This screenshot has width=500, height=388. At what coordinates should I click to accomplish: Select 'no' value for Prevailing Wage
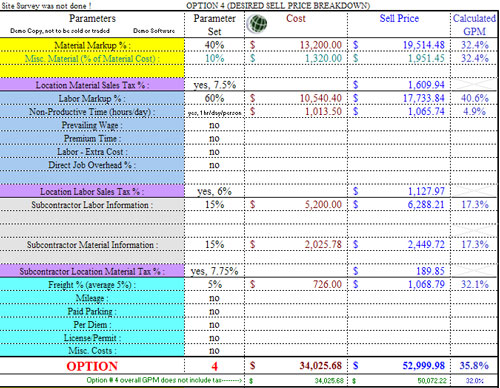coord(214,125)
